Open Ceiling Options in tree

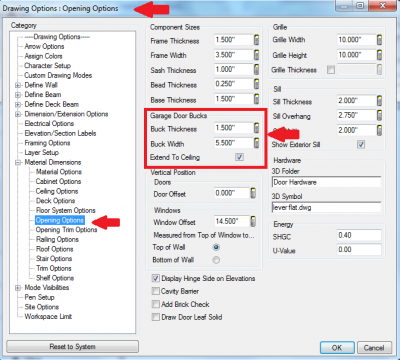click(57, 191)
